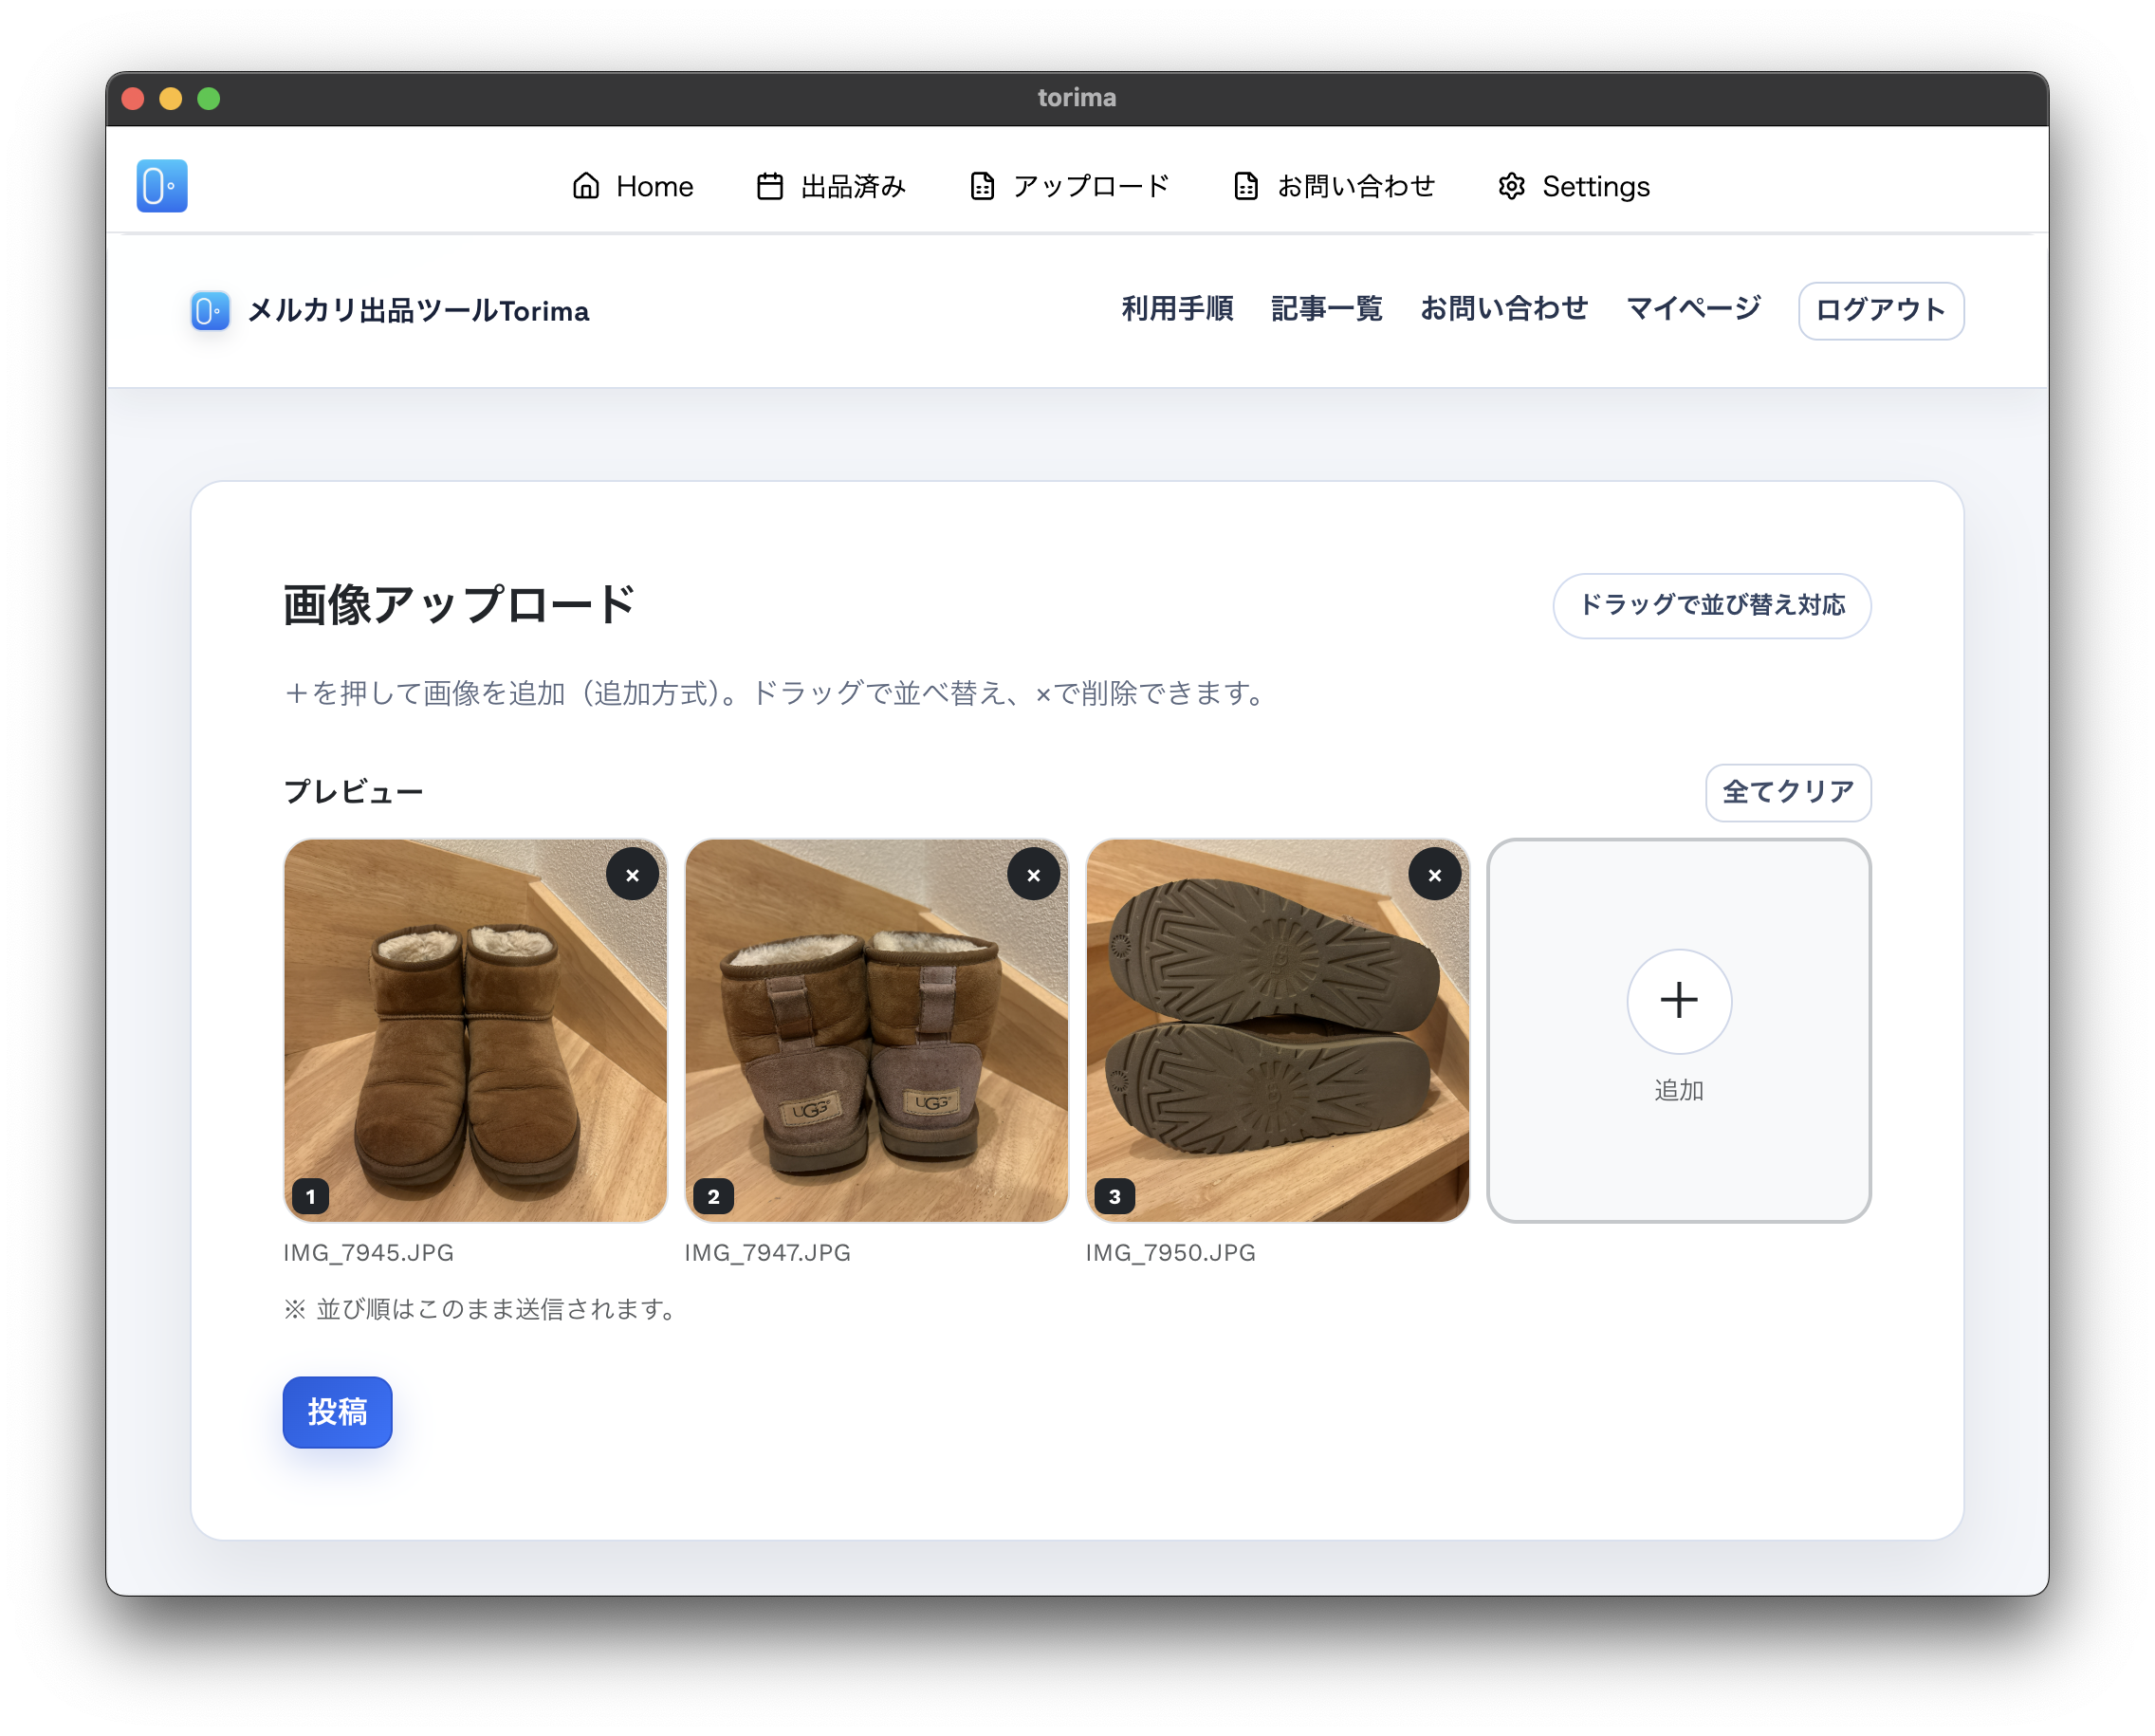Remove image IMG_7945.JPG with its × button

coord(632,875)
